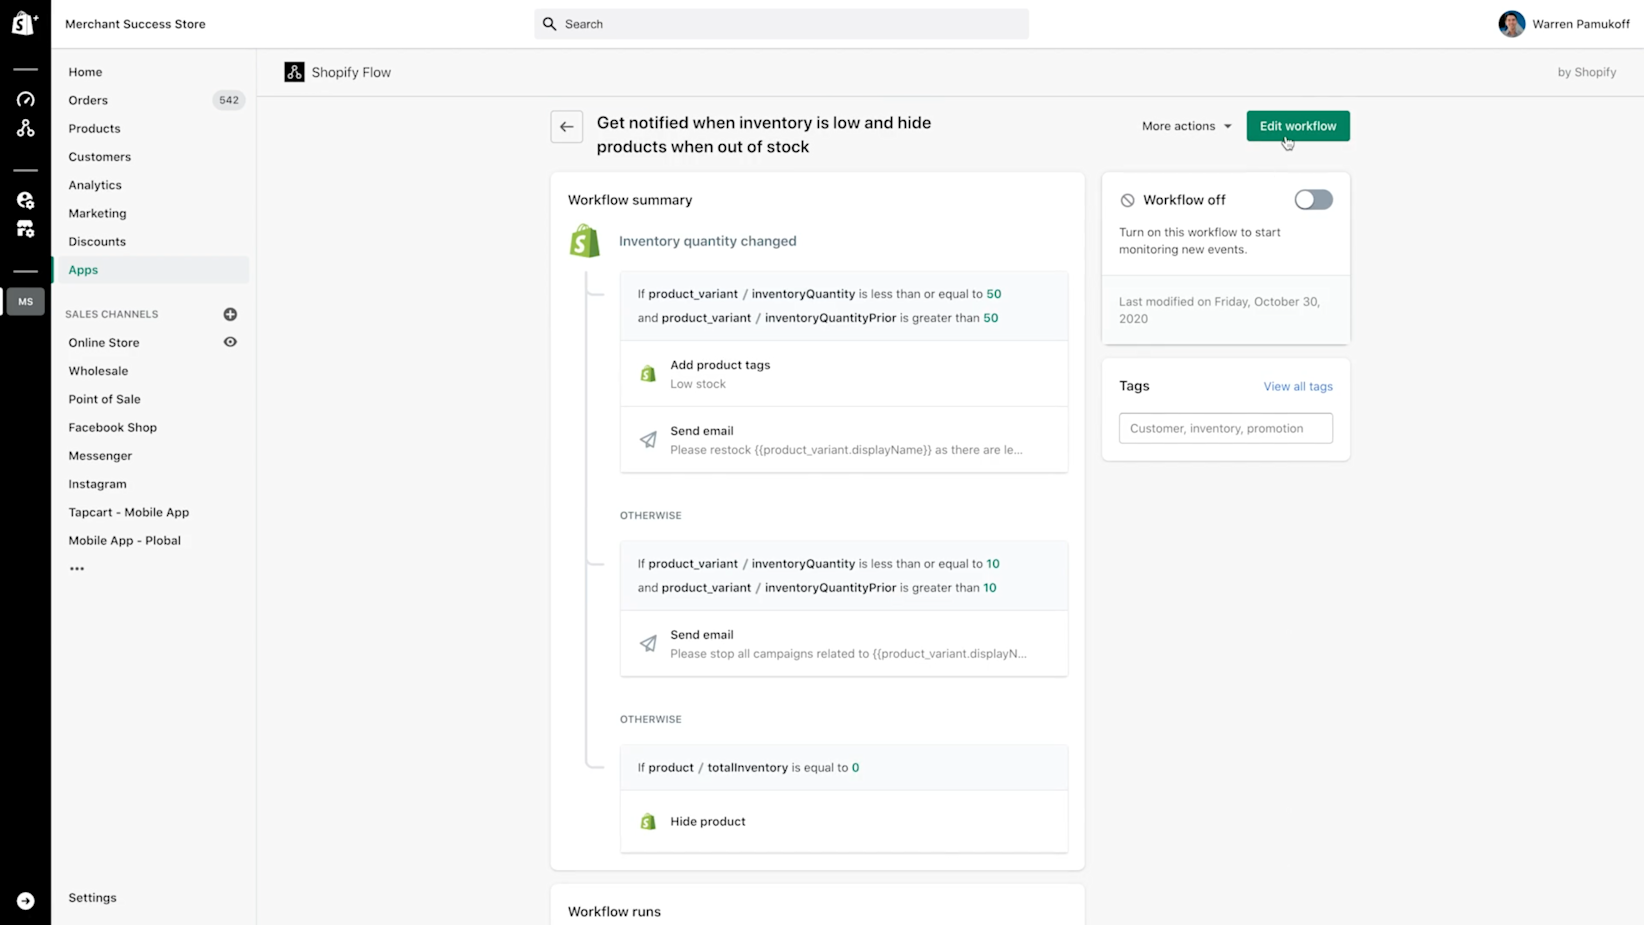
Task: Click the speedometer dashboard icon in dark sidebar
Action: coord(26,99)
